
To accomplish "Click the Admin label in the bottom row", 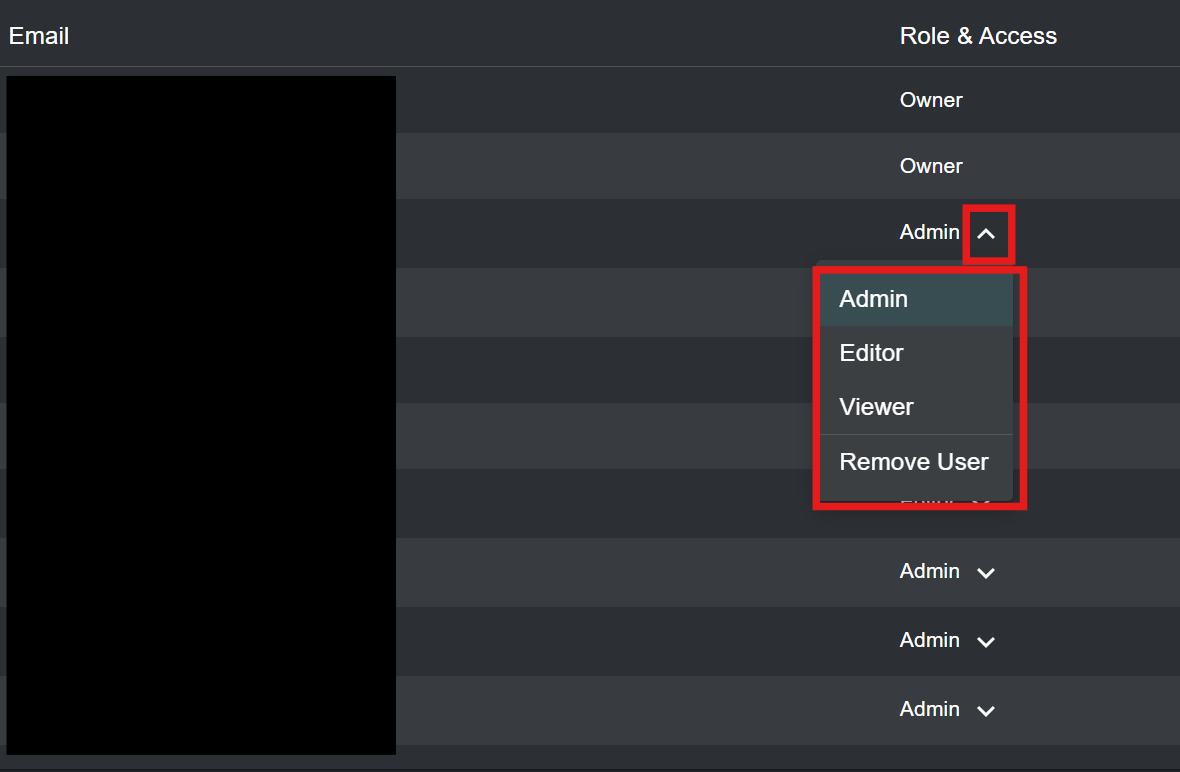I will tap(929, 709).
